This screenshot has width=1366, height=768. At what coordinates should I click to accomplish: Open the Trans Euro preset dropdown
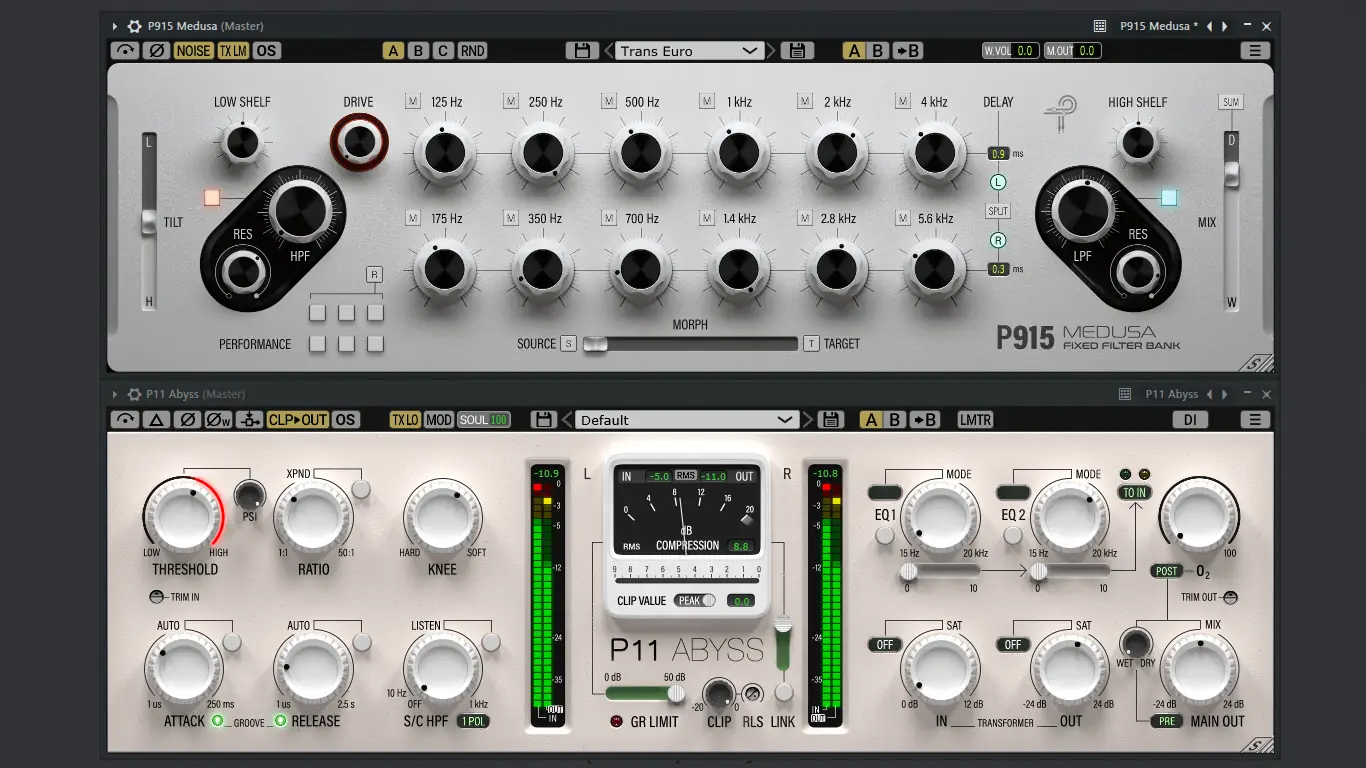689,51
